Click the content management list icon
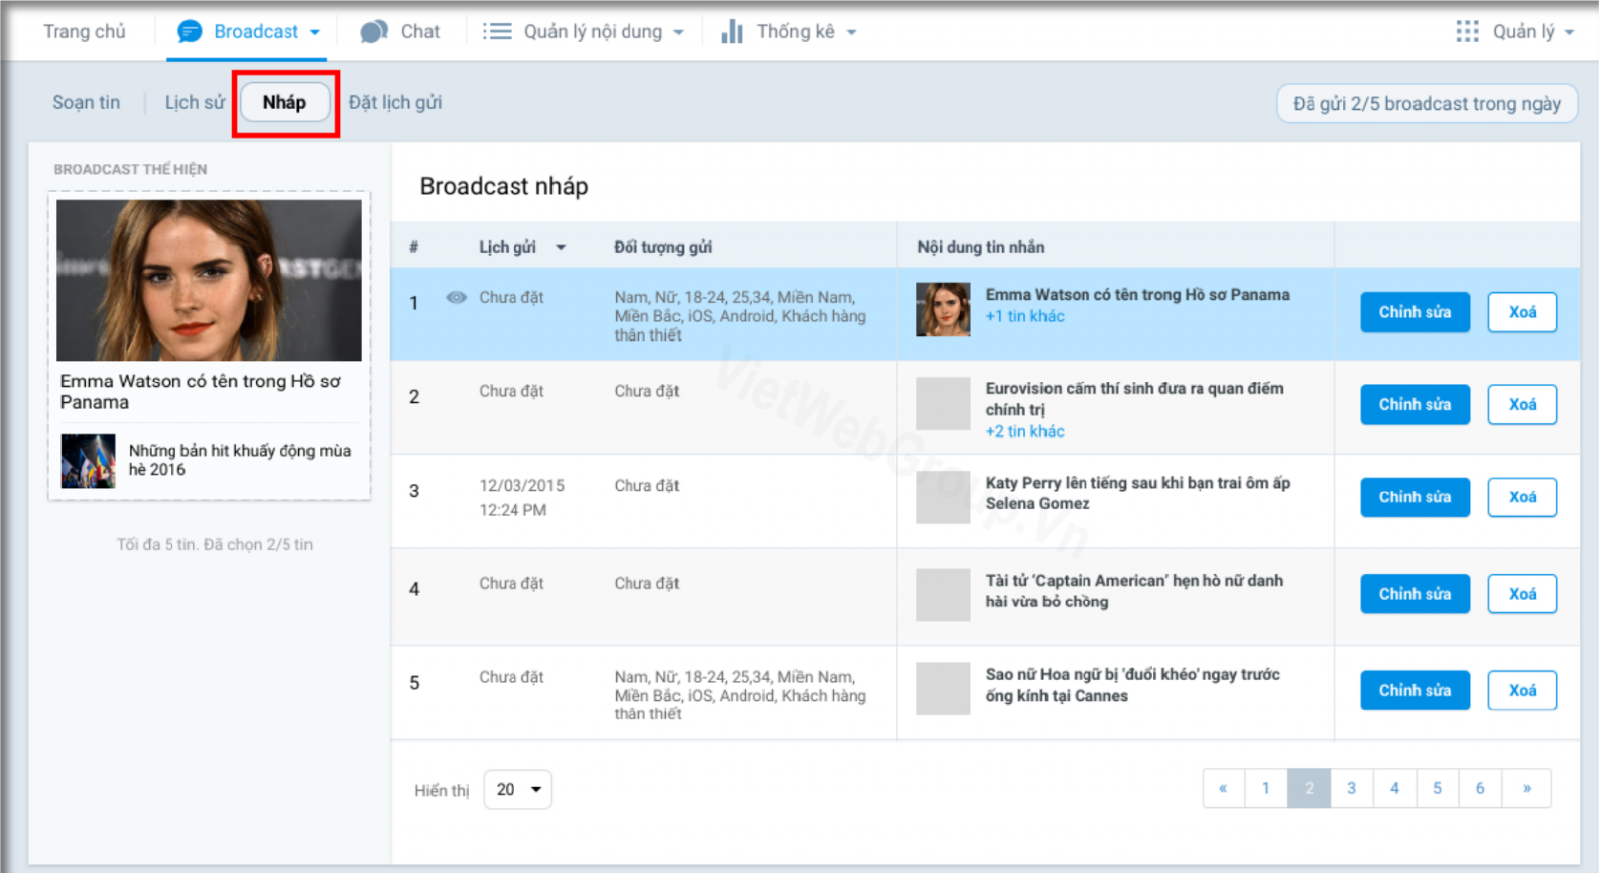This screenshot has width=1600, height=873. [x=497, y=32]
